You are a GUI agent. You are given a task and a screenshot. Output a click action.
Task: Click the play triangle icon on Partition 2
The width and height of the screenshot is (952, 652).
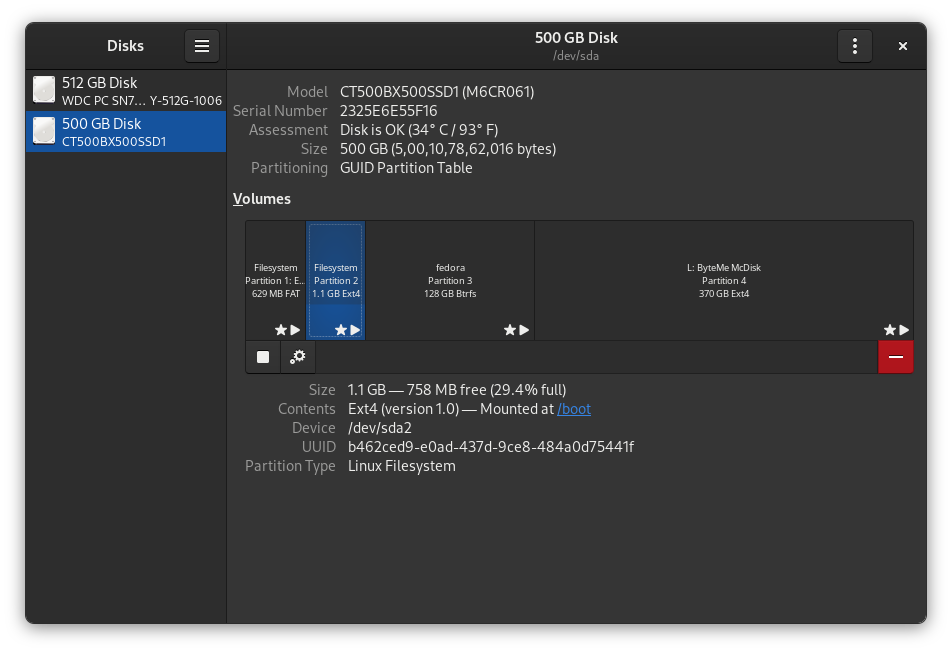(x=355, y=330)
